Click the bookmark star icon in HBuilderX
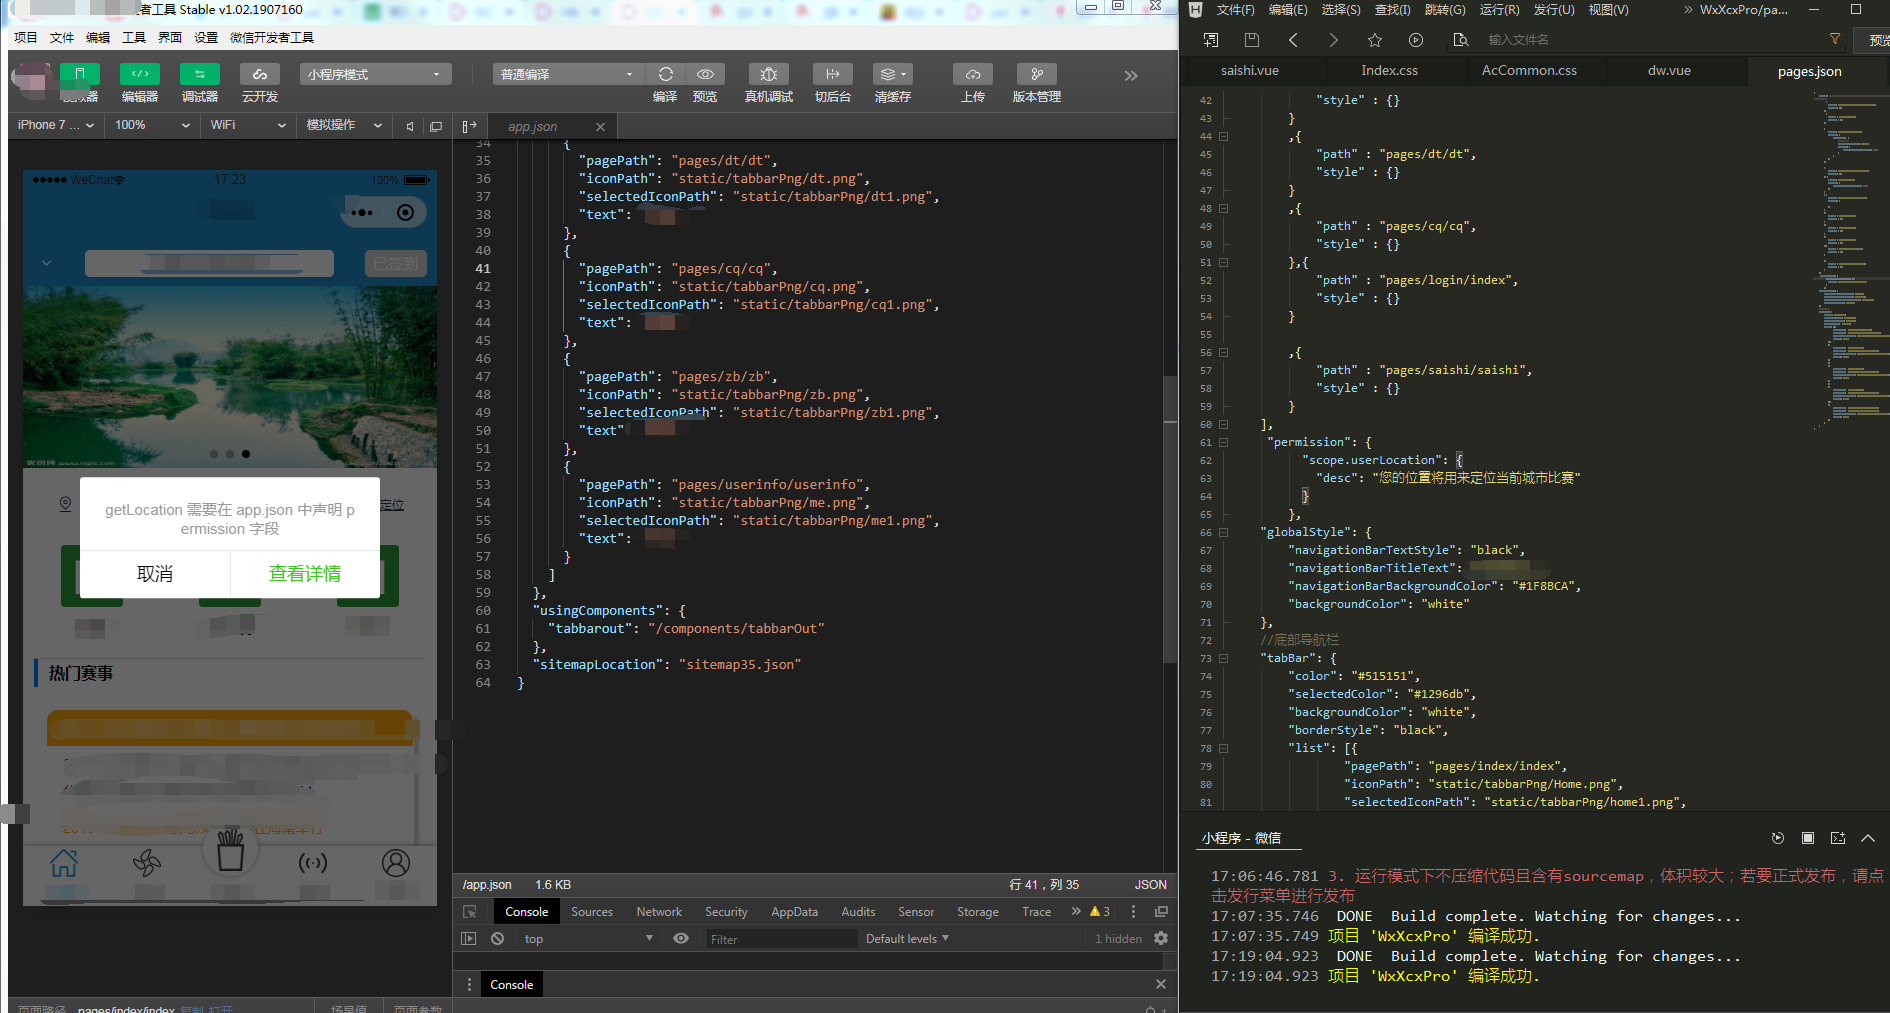This screenshot has height=1013, width=1890. pyautogui.click(x=1374, y=40)
